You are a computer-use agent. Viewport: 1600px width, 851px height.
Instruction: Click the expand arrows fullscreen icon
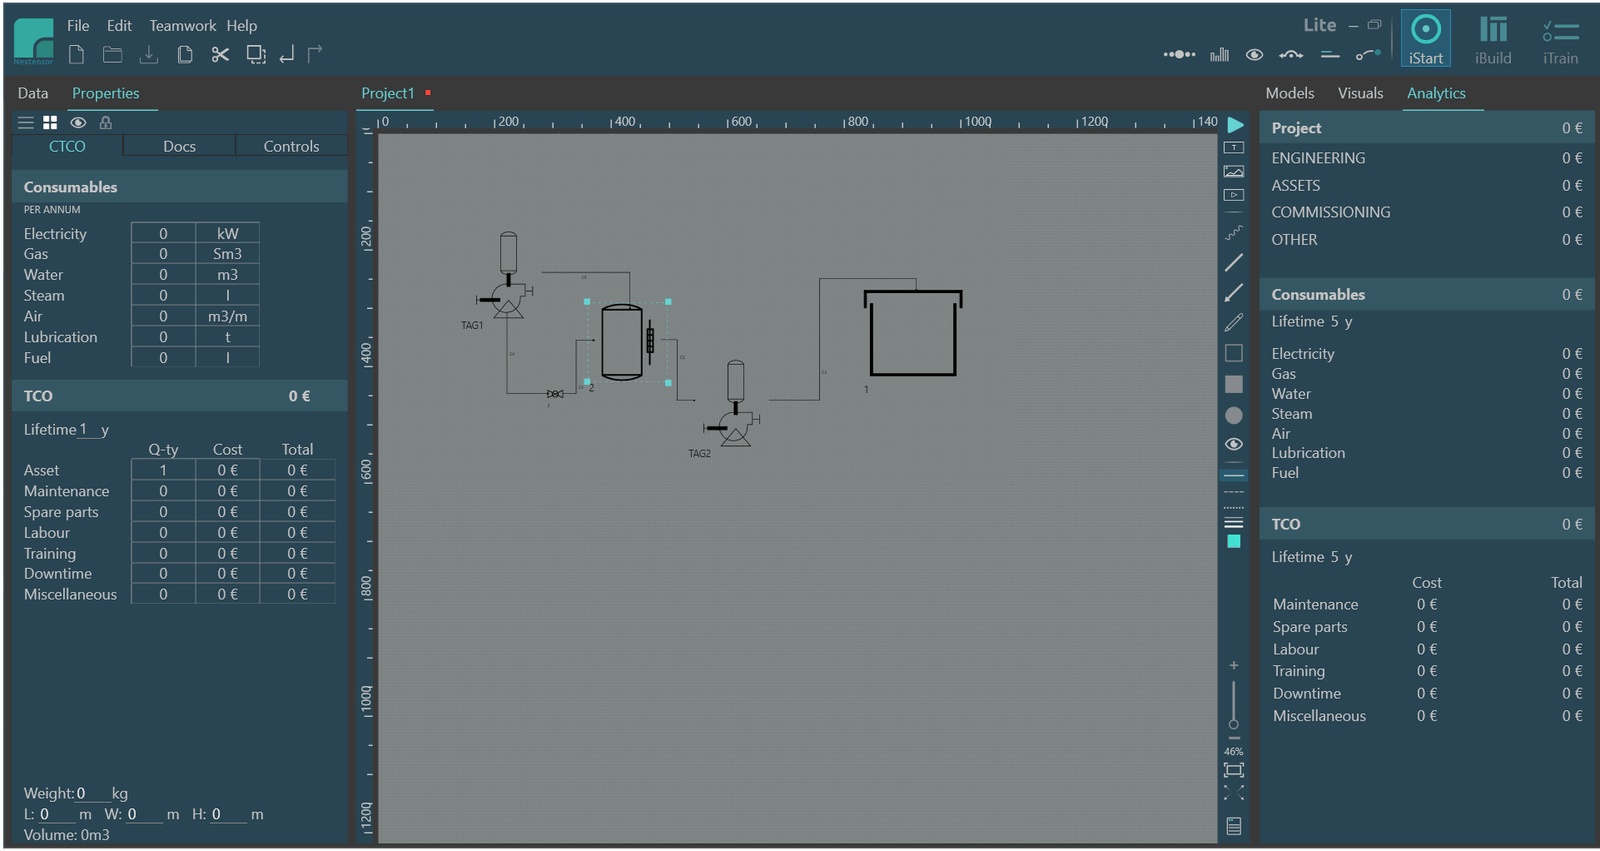tap(1234, 793)
